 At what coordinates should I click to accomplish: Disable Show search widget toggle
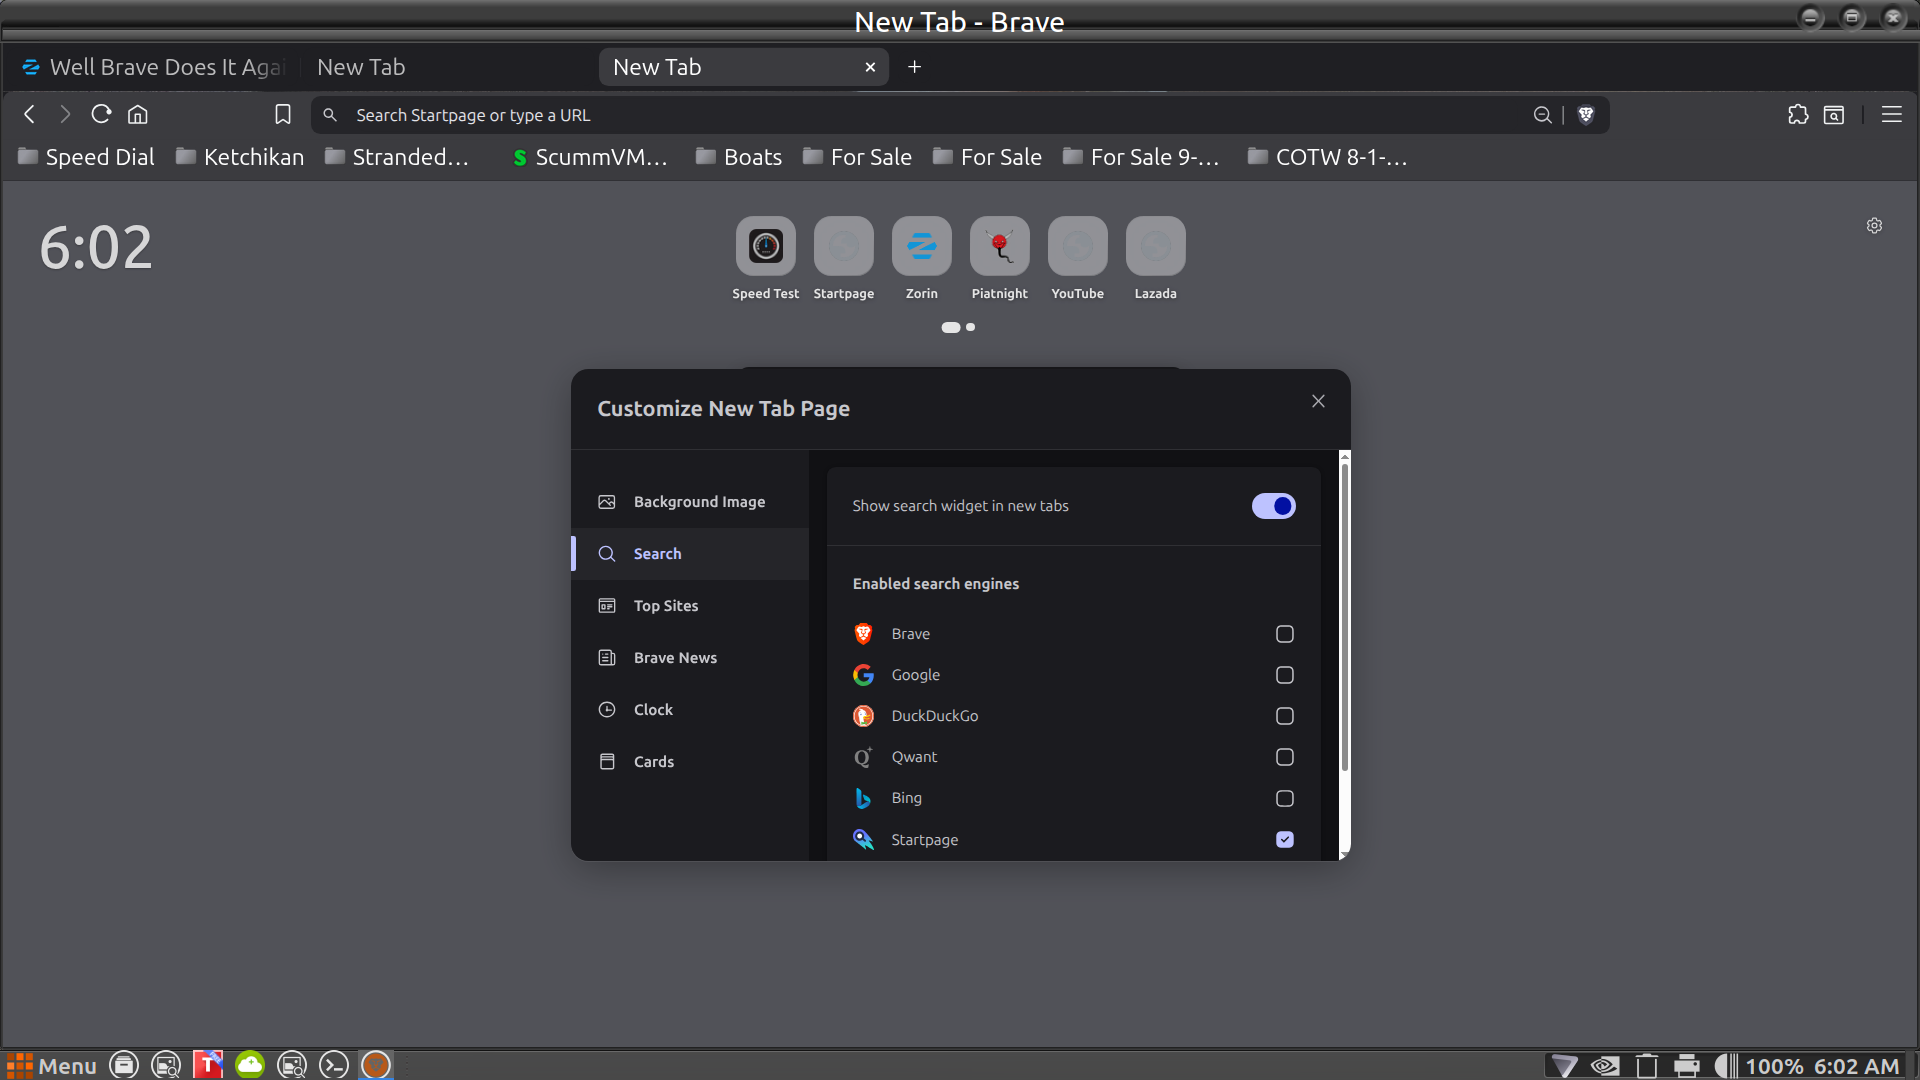click(1273, 506)
